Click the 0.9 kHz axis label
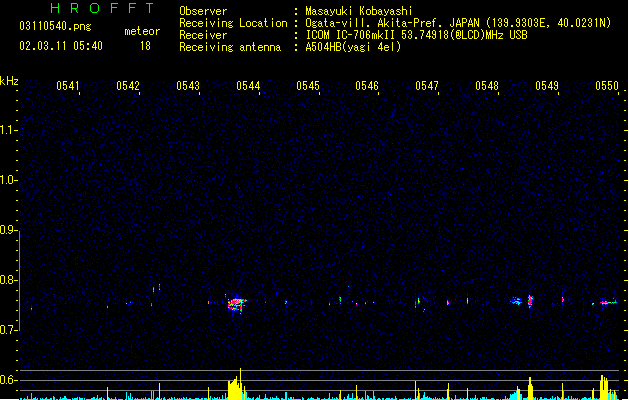 pyautogui.click(x=8, y=230)
